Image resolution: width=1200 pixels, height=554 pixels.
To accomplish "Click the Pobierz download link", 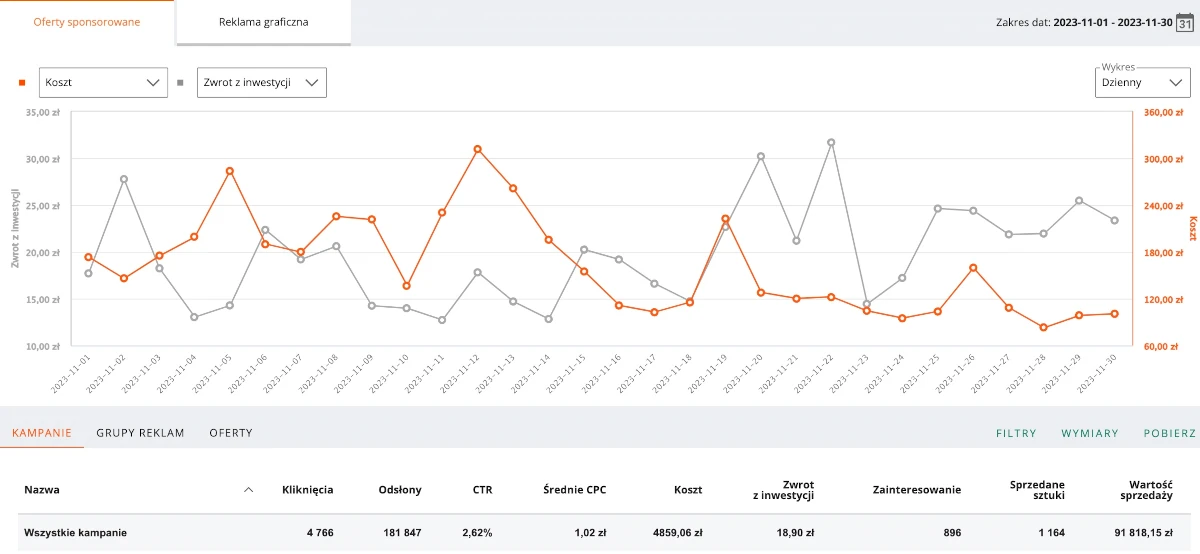I will [1170, 434].
